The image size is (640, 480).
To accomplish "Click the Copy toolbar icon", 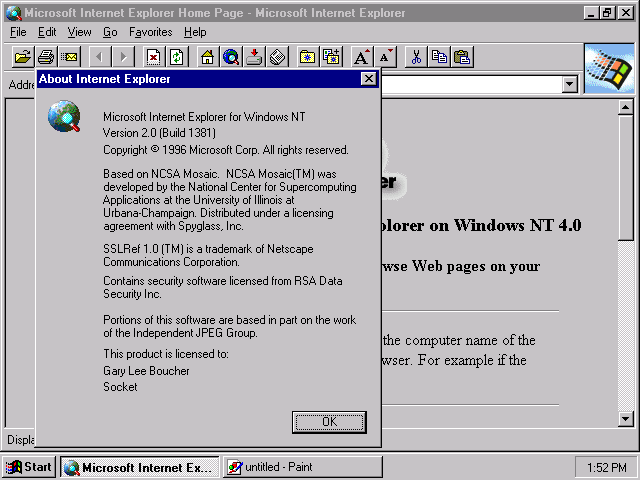I will pyautogui.click(x=439, y=57).
